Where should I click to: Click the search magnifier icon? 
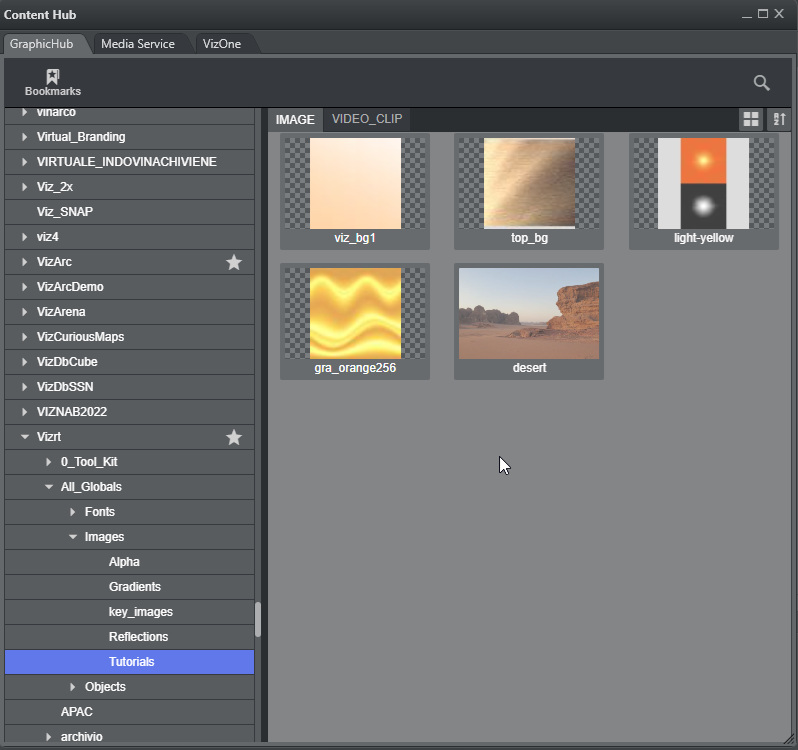[x=761, y=83]
